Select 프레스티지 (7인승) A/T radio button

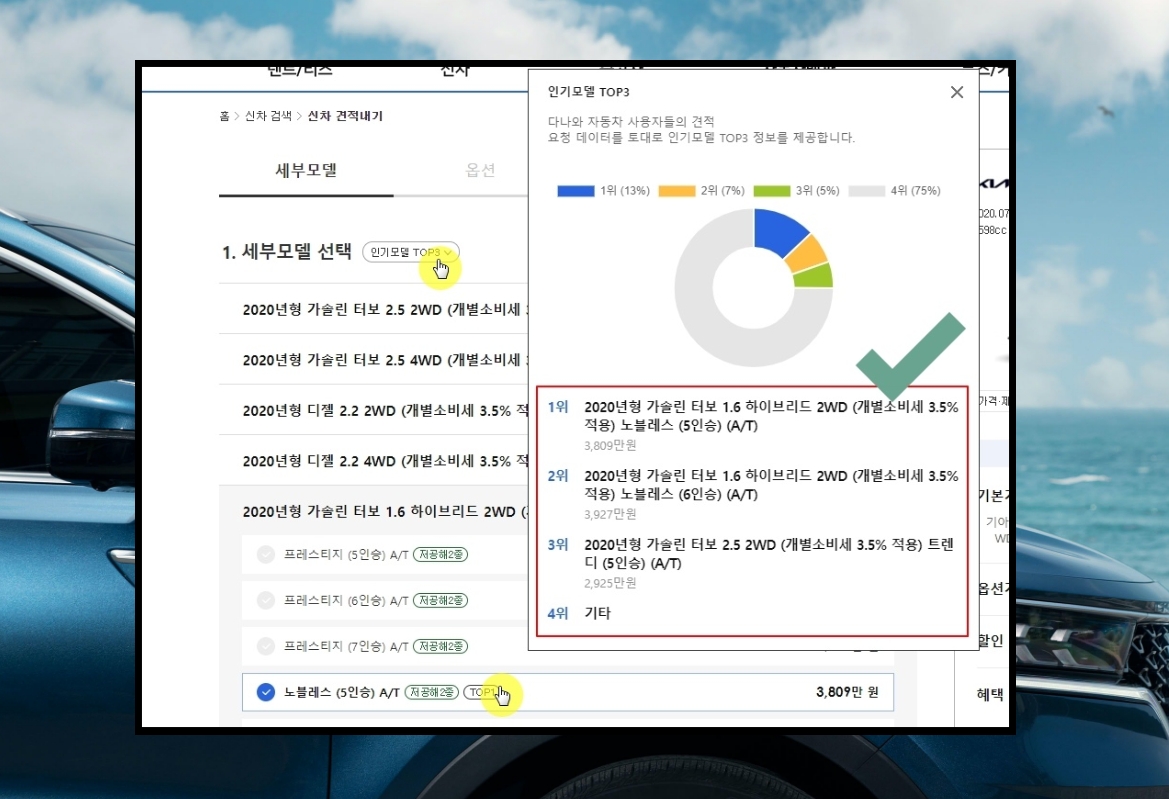(x=265, y=646)
